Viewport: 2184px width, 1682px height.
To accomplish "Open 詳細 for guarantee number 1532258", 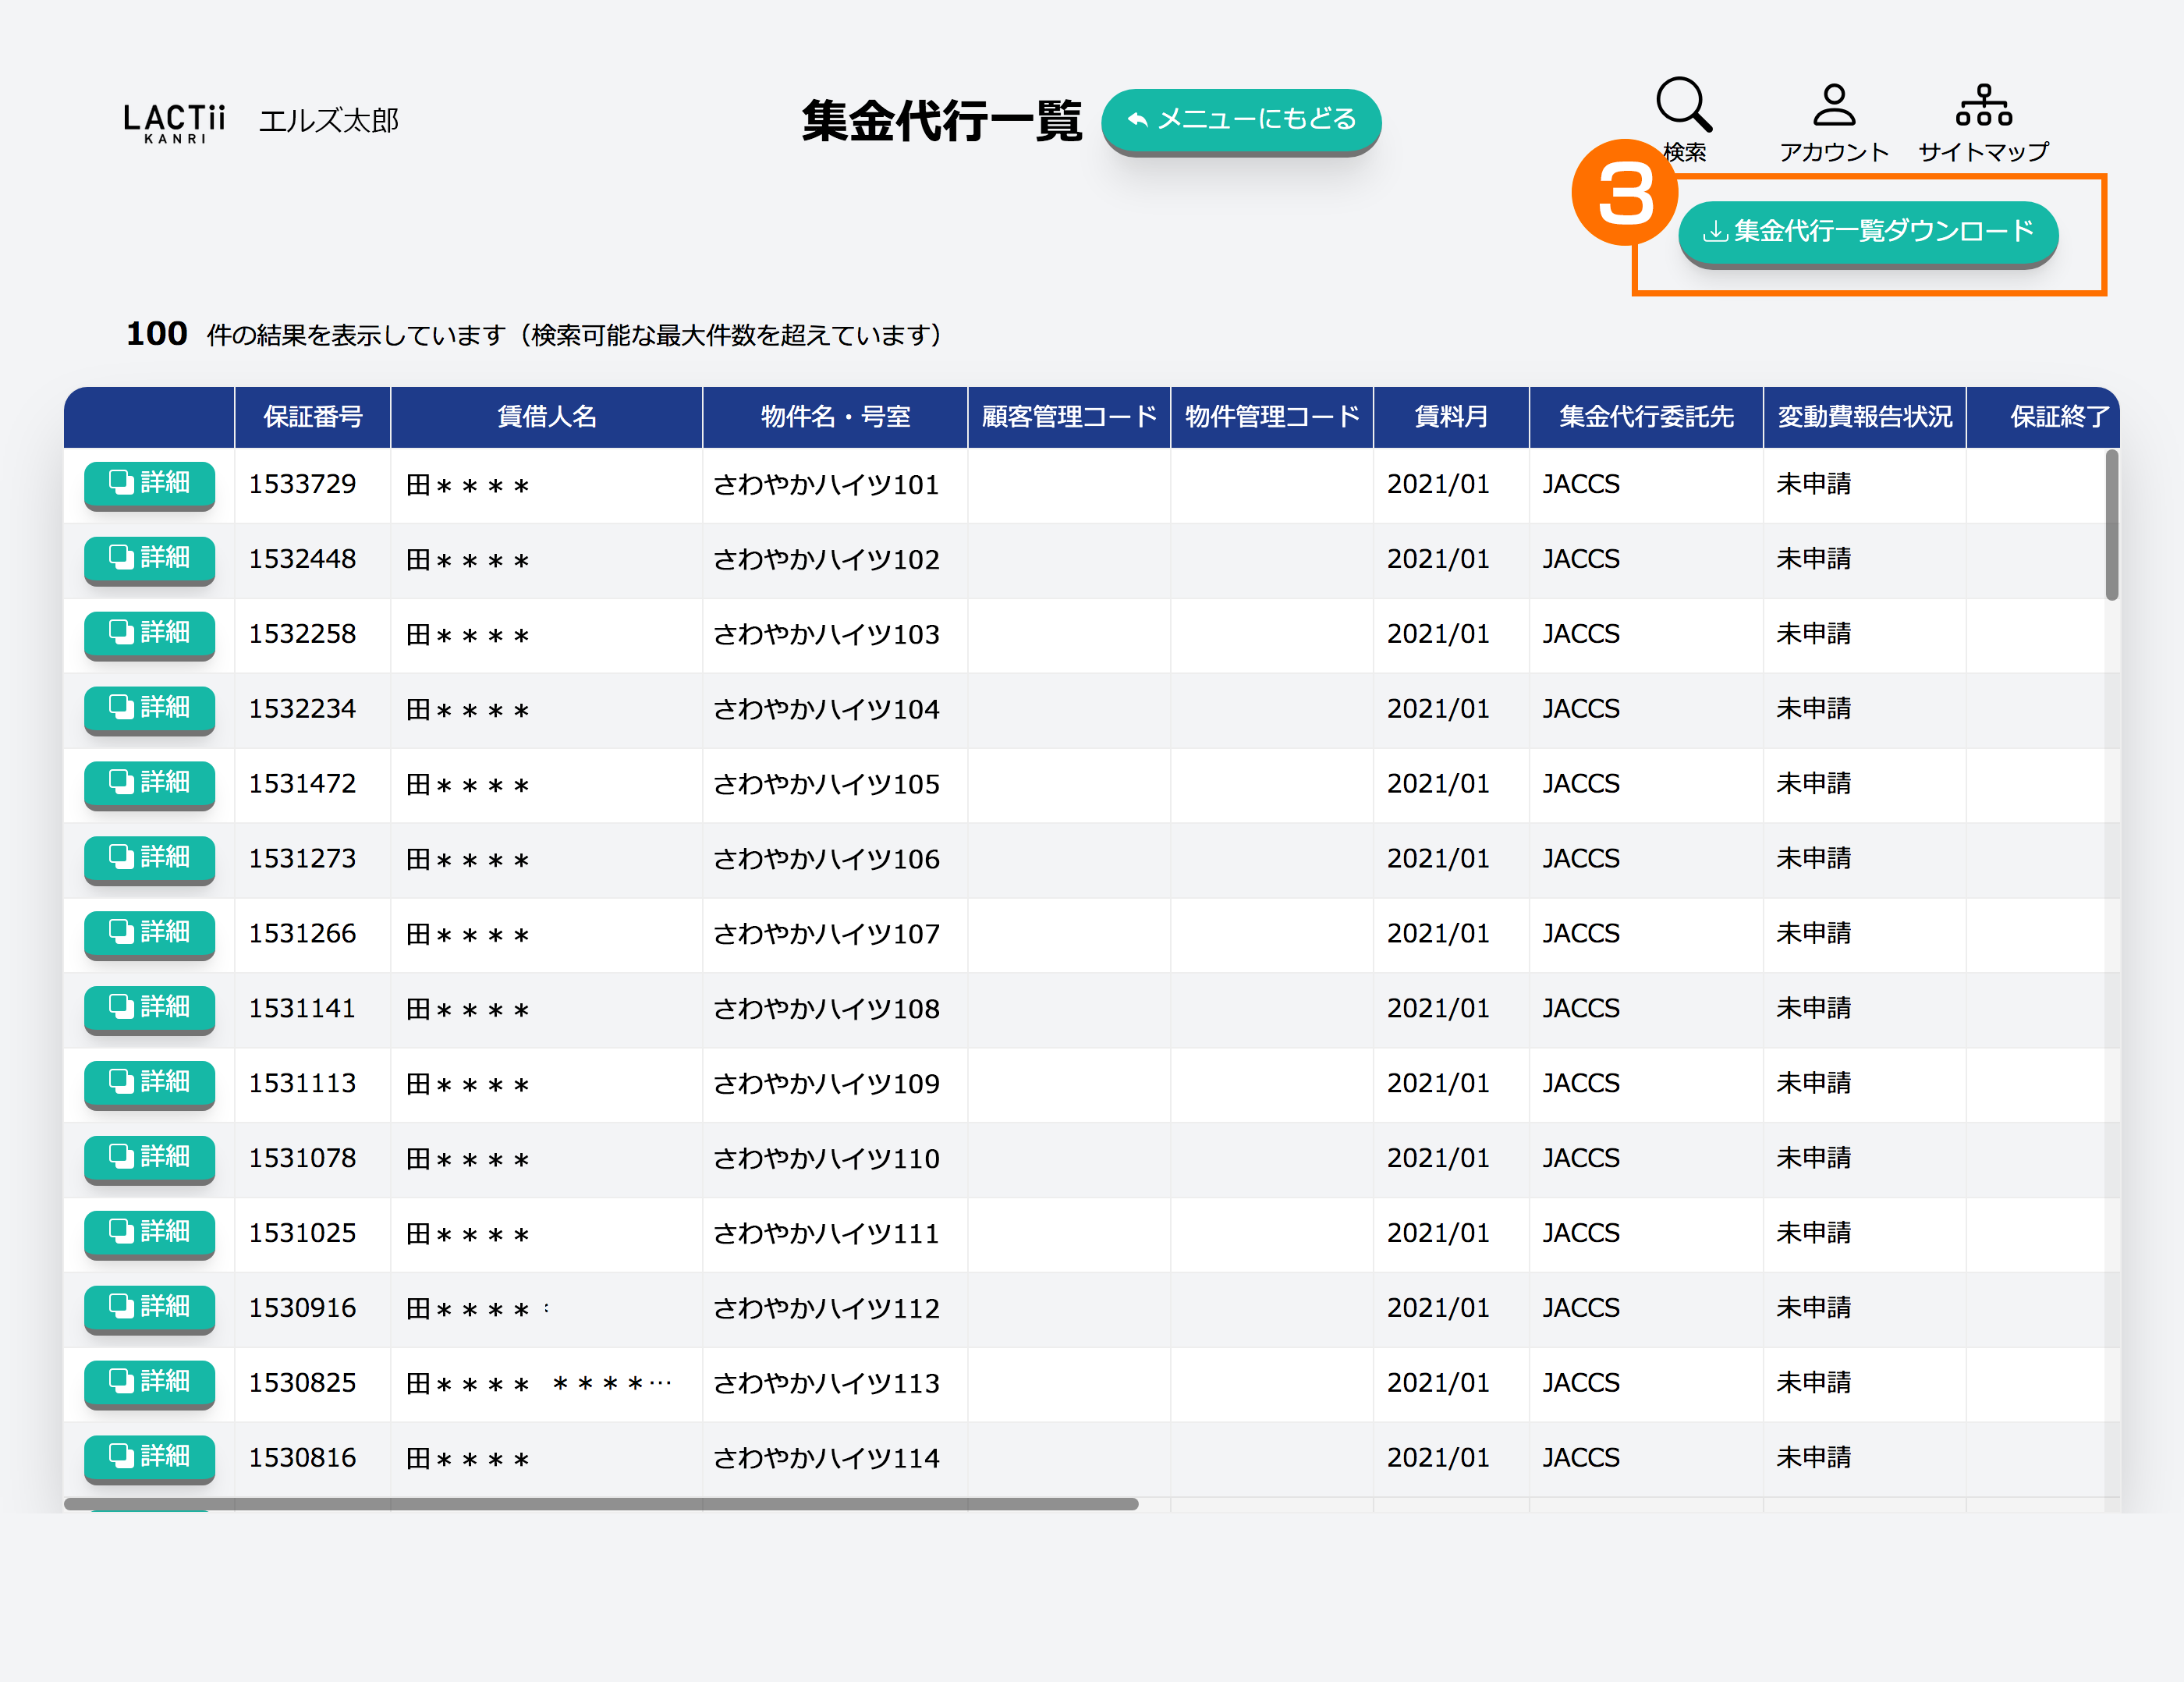I will click(x=150, y=633).
